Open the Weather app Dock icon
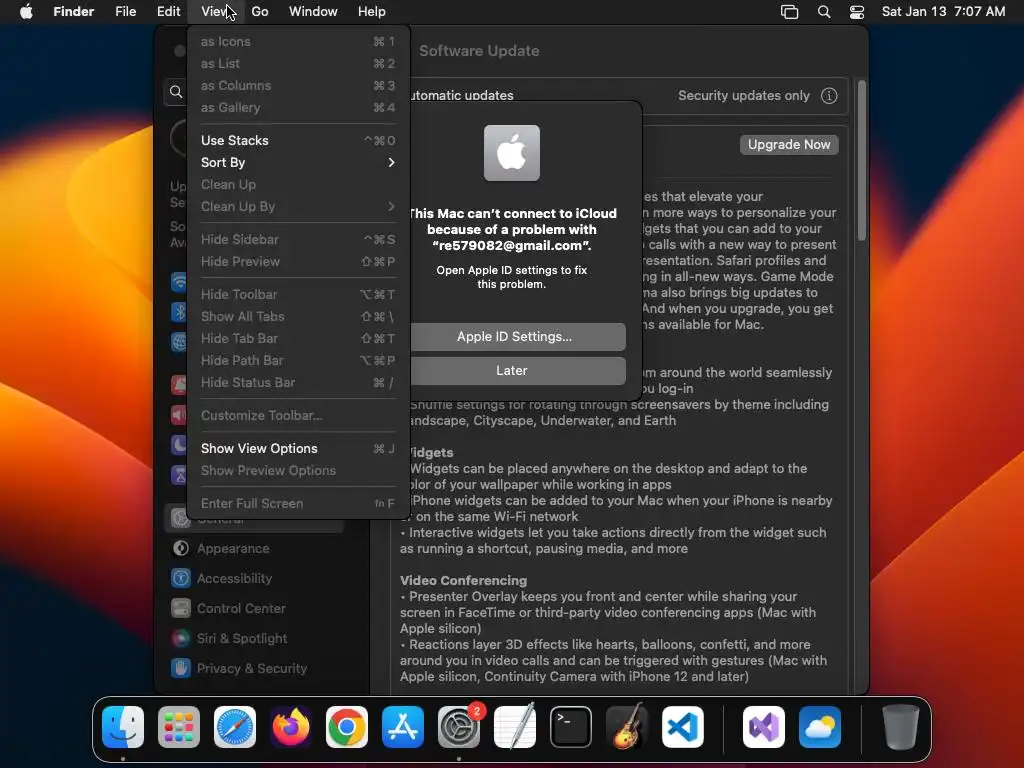The image size is (1024, 768). pyautogui.click(x=820, y=727)
